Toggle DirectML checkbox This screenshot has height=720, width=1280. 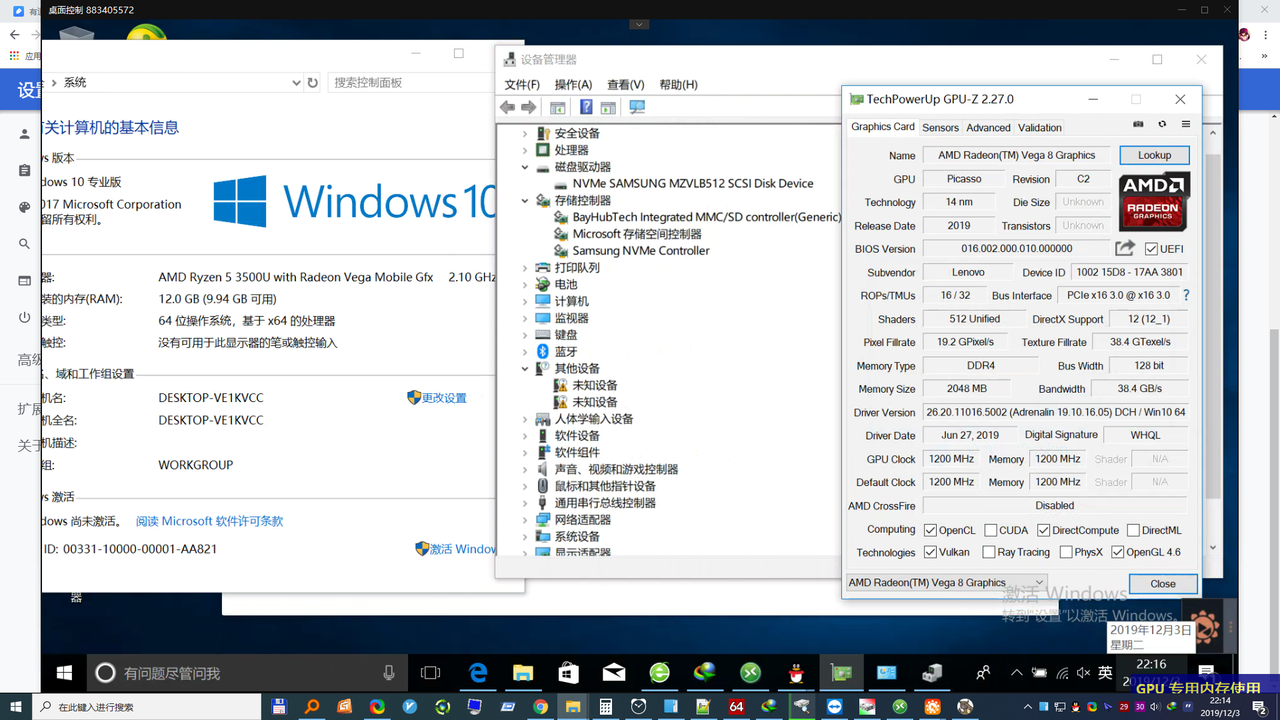[1133, 530]
